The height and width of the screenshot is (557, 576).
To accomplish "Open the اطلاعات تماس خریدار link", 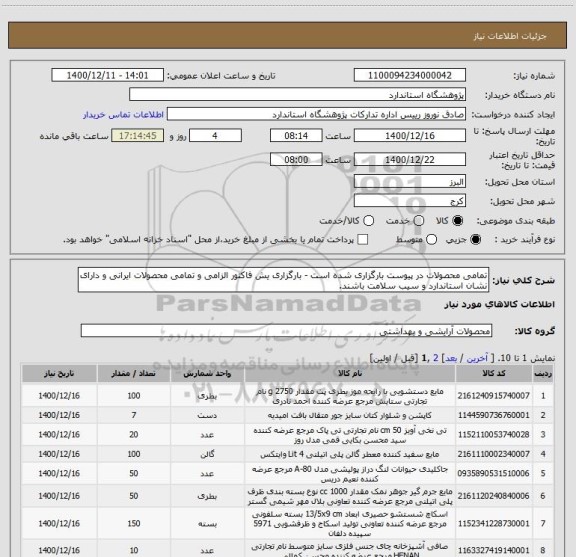I will pyautogui.click(x=123, y=115).
